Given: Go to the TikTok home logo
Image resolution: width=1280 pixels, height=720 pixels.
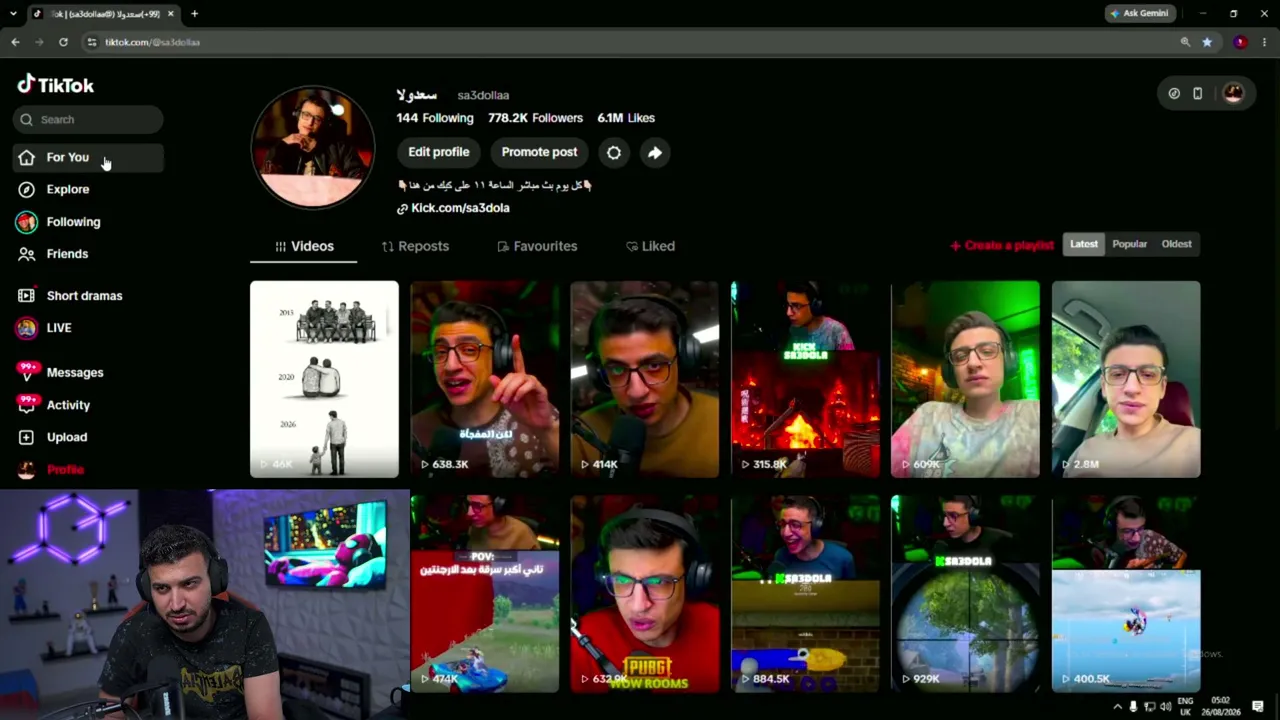Looking at the screenshot, I should click(56, 85).
